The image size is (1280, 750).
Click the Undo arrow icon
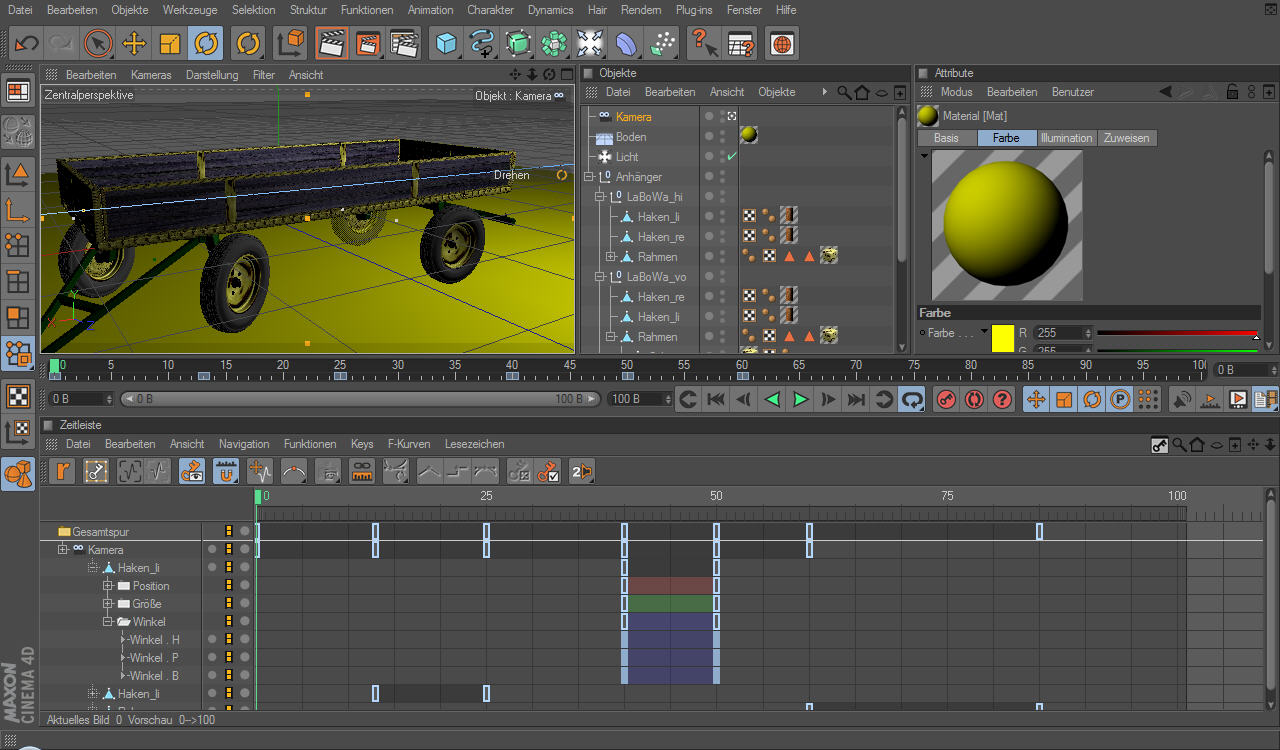(26, 43)
